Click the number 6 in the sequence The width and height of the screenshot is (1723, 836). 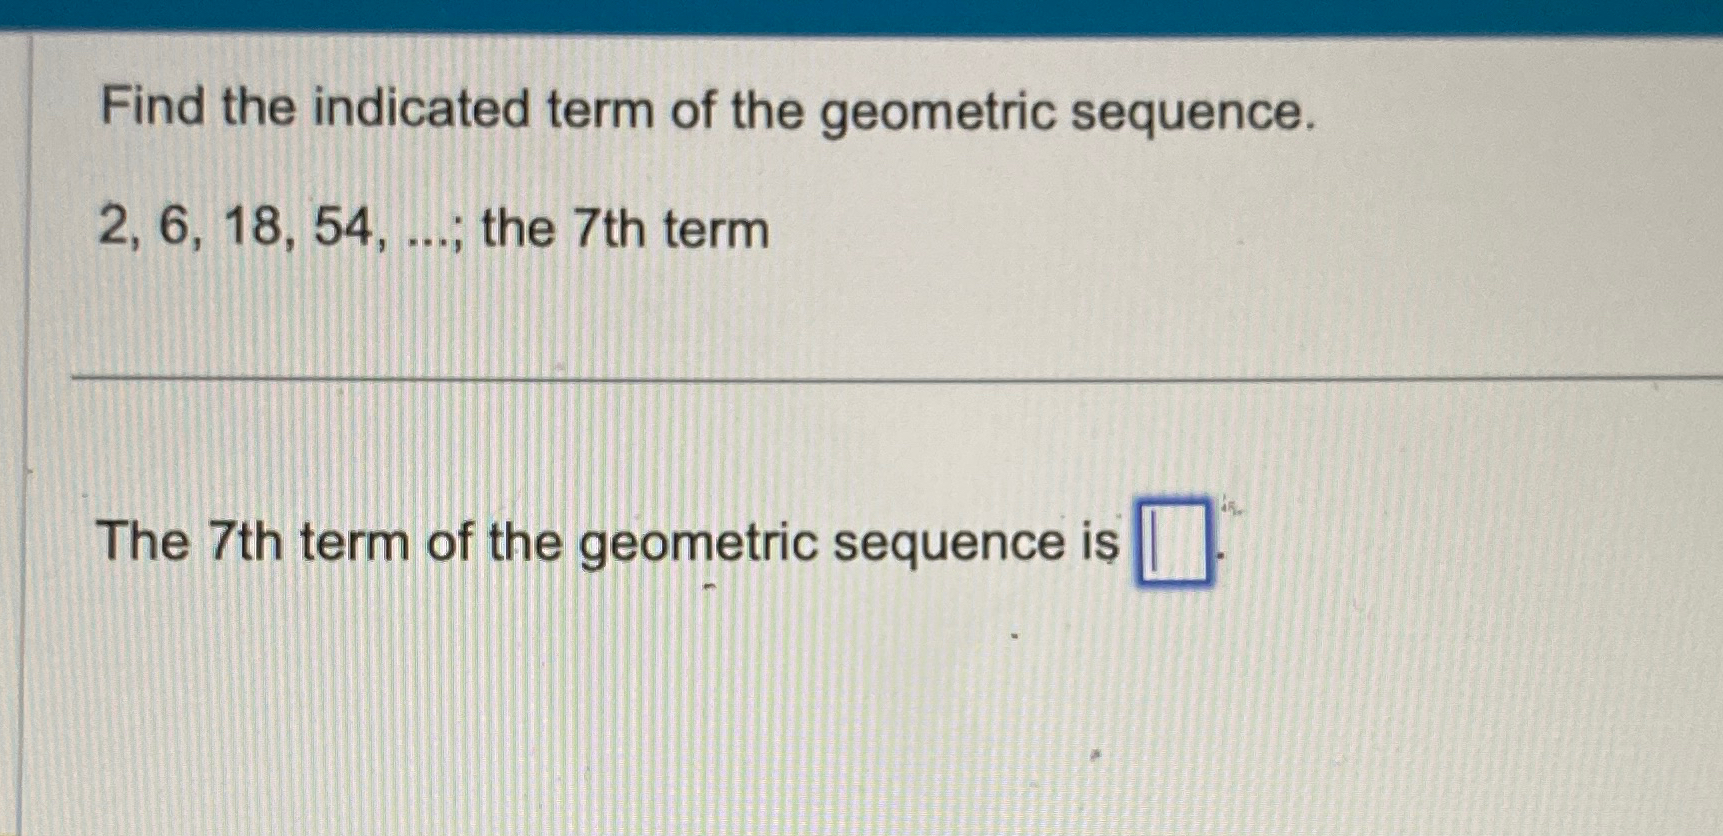click(175, 228)
